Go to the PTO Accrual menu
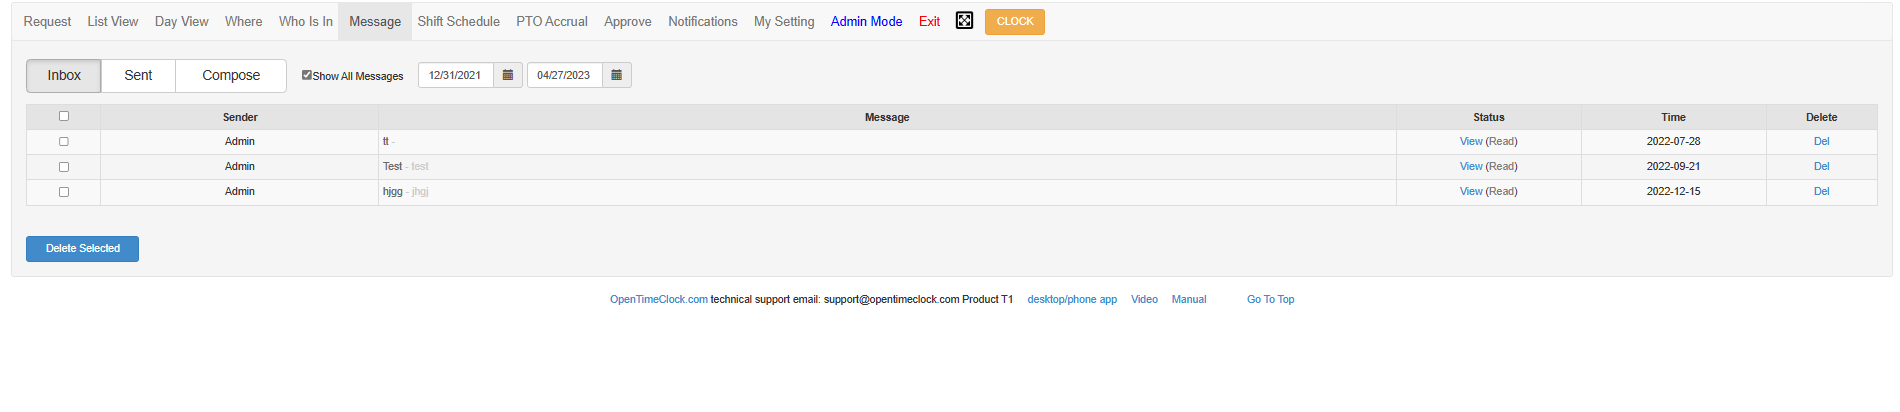This screenshot has width=1900, height=412. tap(552, 21)
